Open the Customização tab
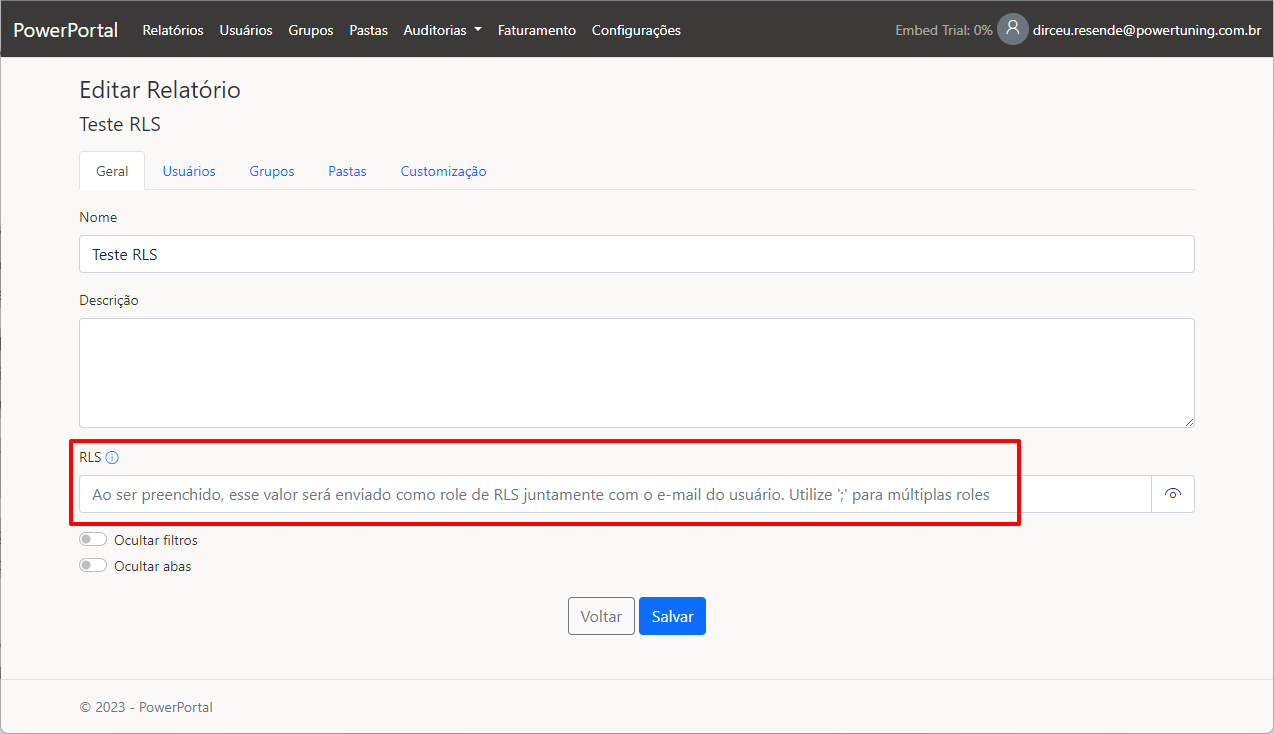 point(443,171)
